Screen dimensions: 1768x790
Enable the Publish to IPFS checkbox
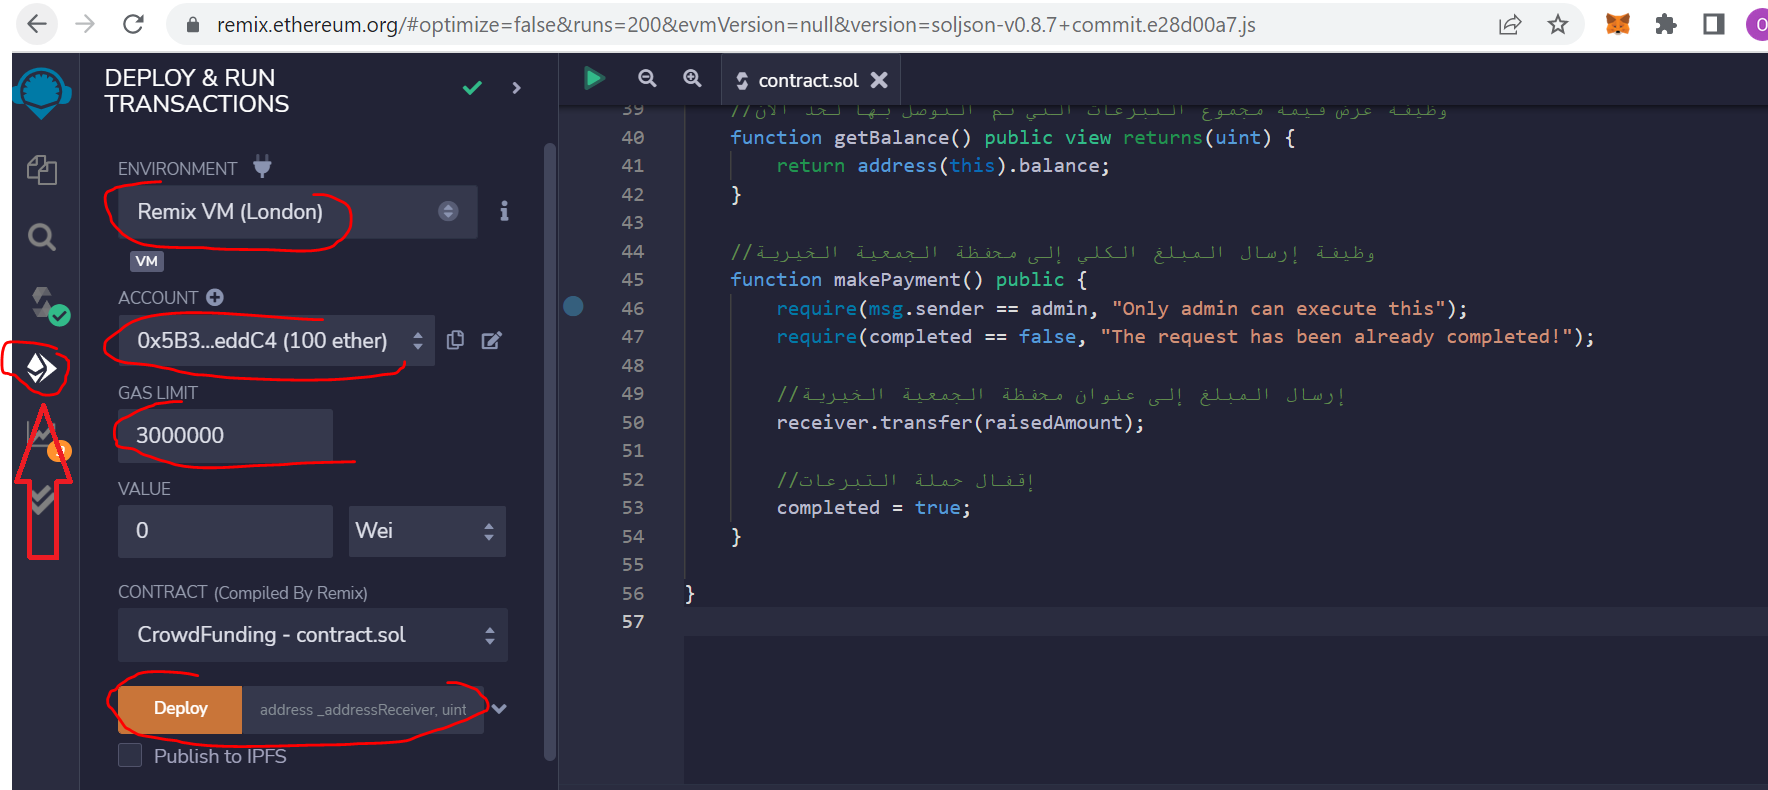[x=130, y=755]
